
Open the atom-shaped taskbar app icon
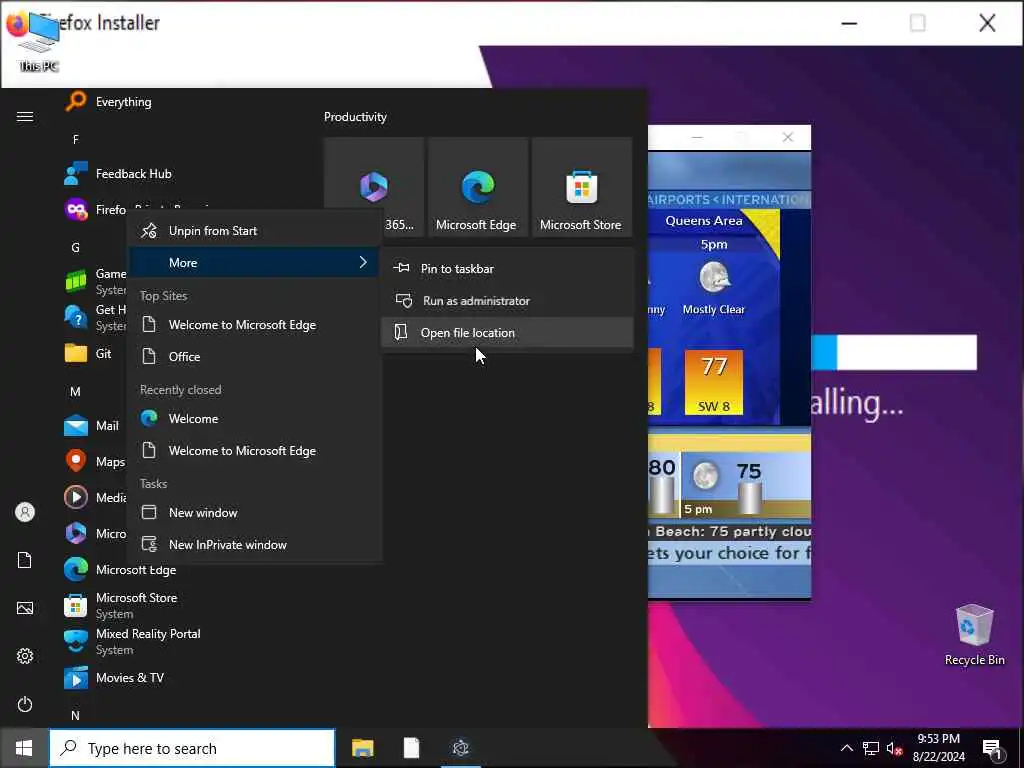(x=460, y=748)
